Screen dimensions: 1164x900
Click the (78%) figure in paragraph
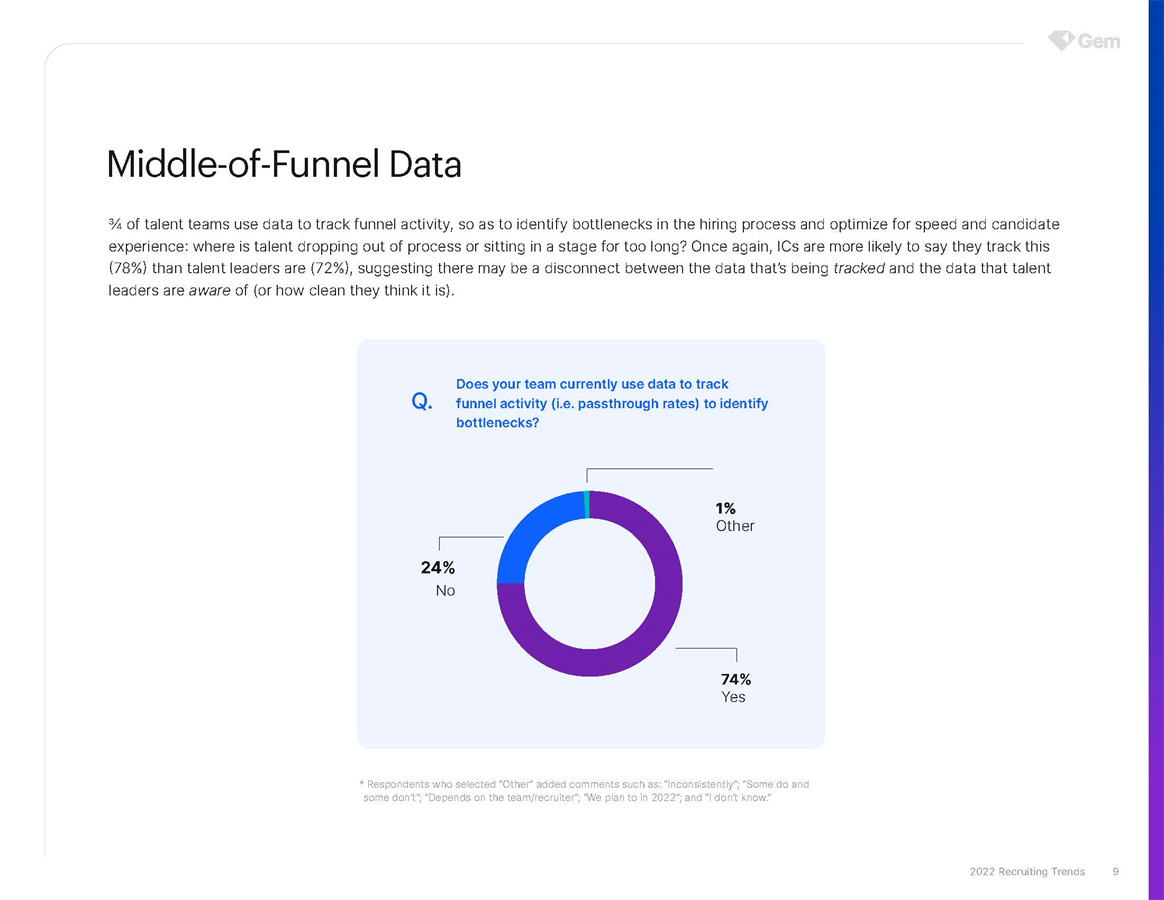pyautogui.click(x=129, y=268)
